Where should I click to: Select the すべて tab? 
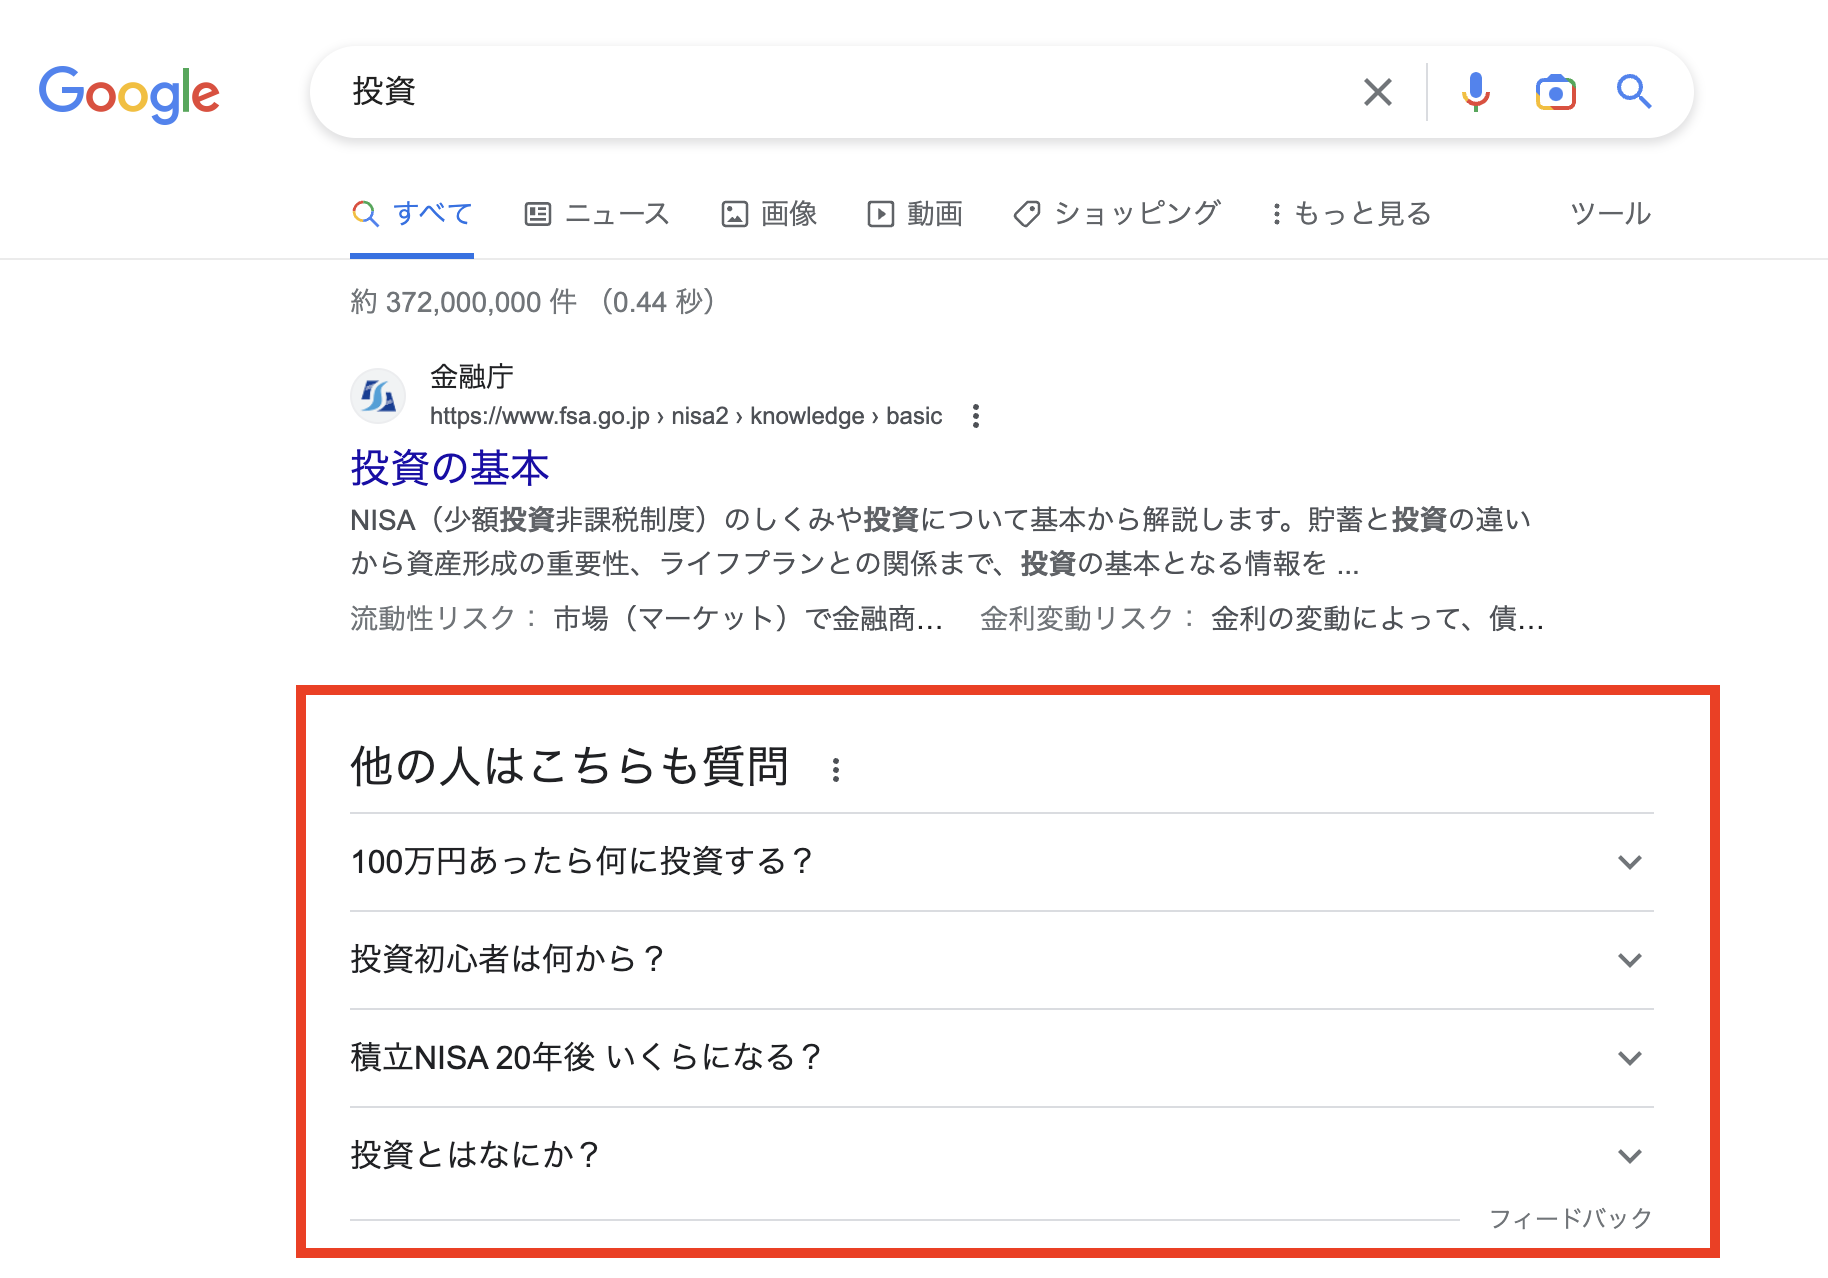(x=412, y=213)
